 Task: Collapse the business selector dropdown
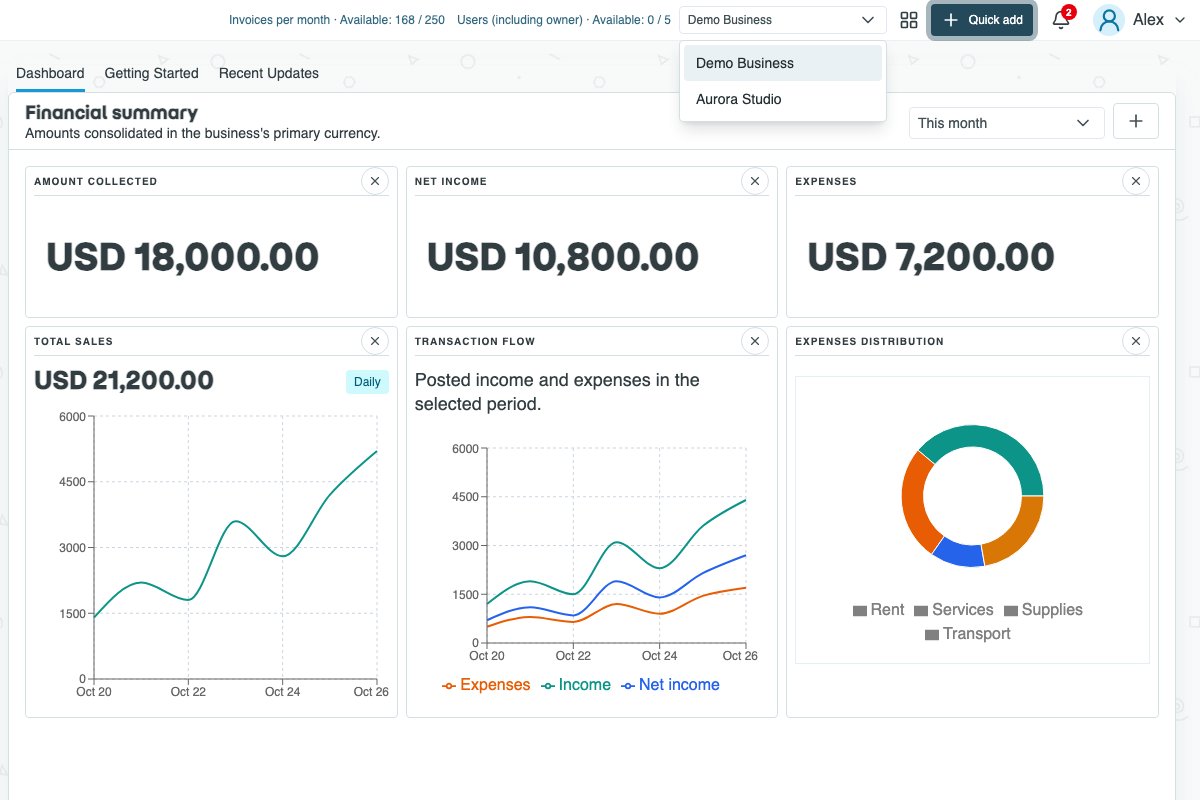click(x=783, y=20)
